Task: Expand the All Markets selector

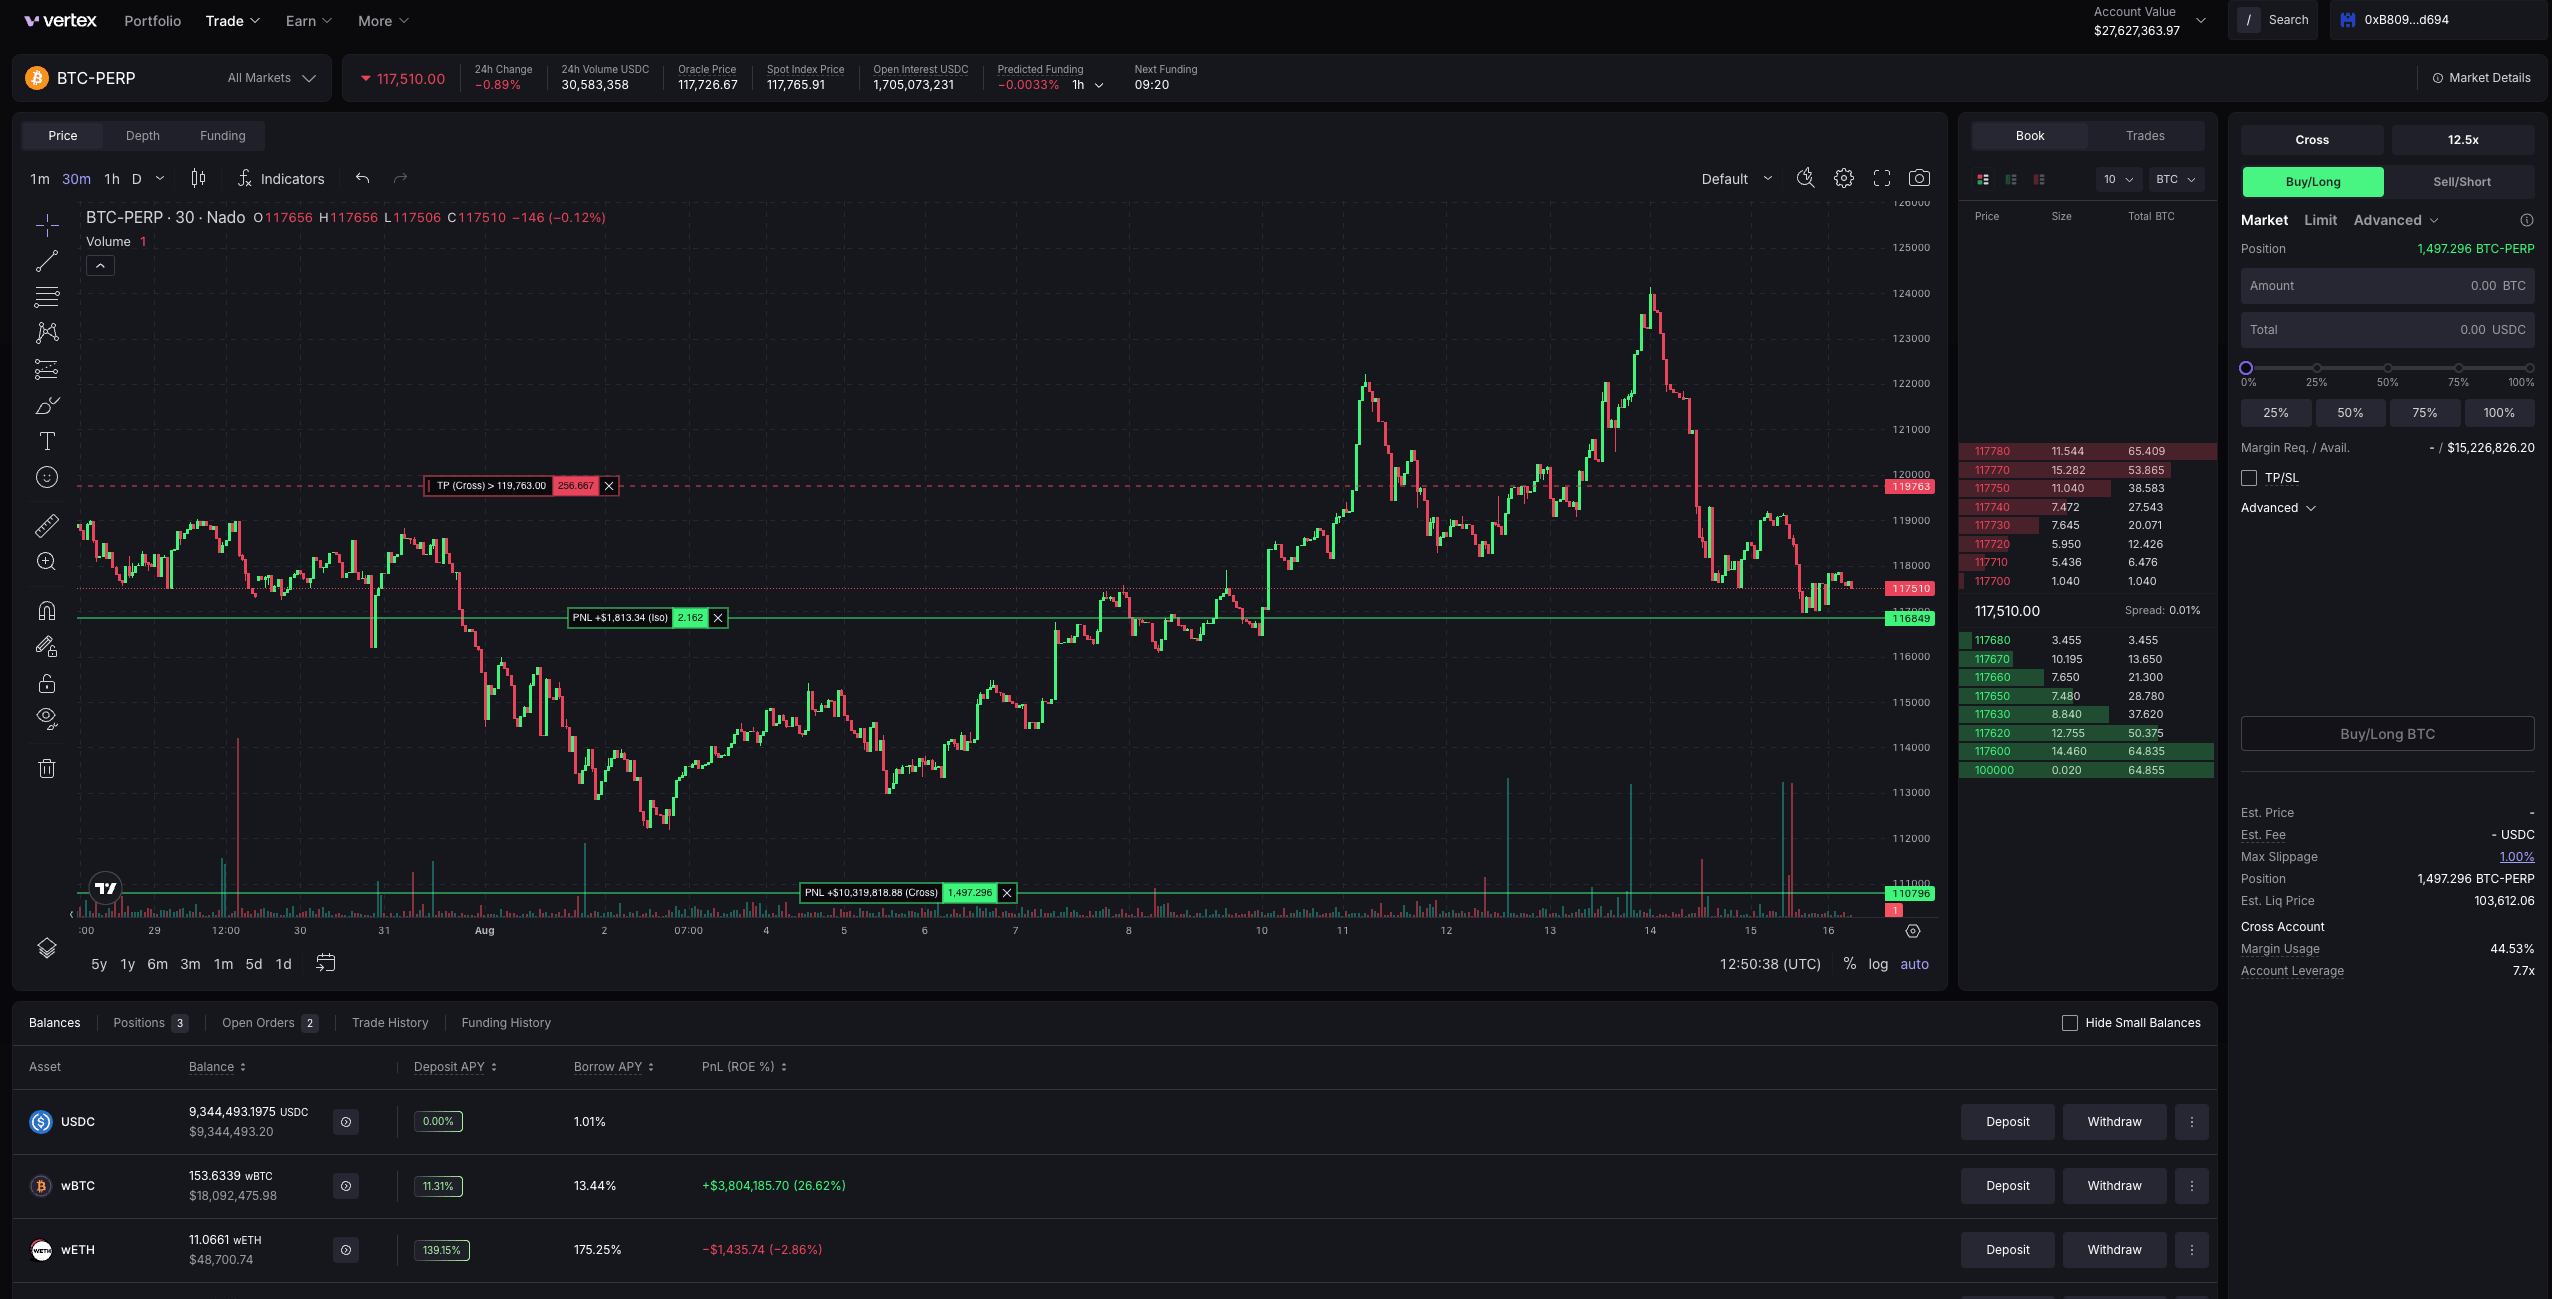Action: pyautogui.click(x=271, y=78)
